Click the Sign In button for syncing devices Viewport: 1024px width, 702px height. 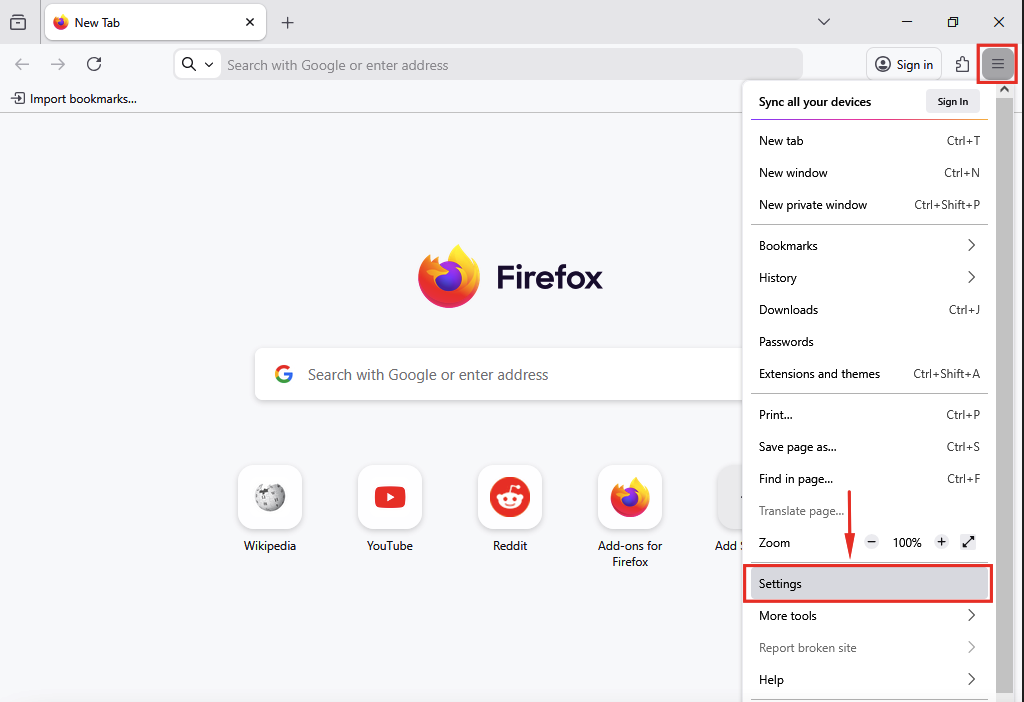click(952, 101)
